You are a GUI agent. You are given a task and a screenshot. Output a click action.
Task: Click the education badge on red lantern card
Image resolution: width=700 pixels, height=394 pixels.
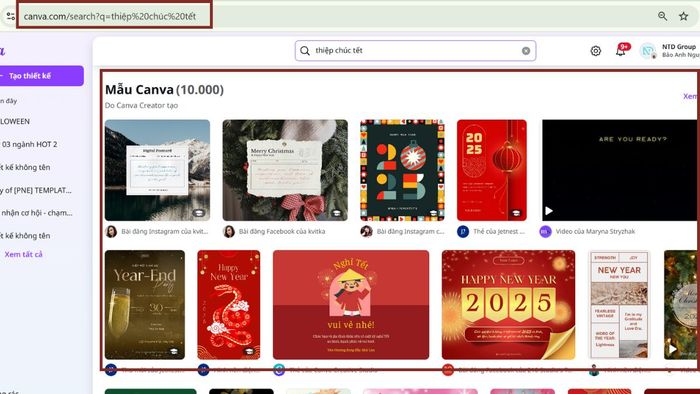tap(516, 213)
